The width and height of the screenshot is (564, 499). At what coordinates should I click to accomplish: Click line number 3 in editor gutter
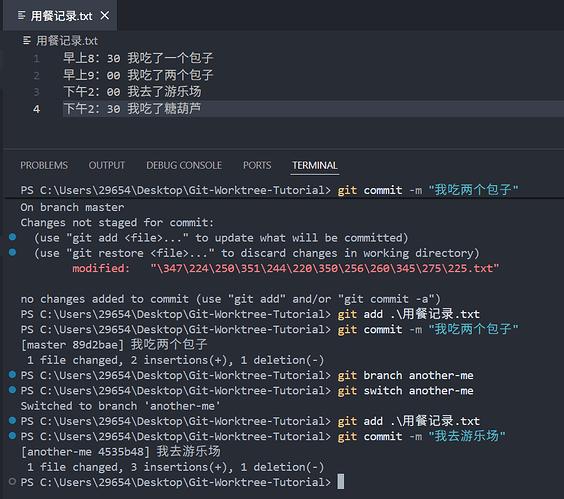[x=36, y=92]
